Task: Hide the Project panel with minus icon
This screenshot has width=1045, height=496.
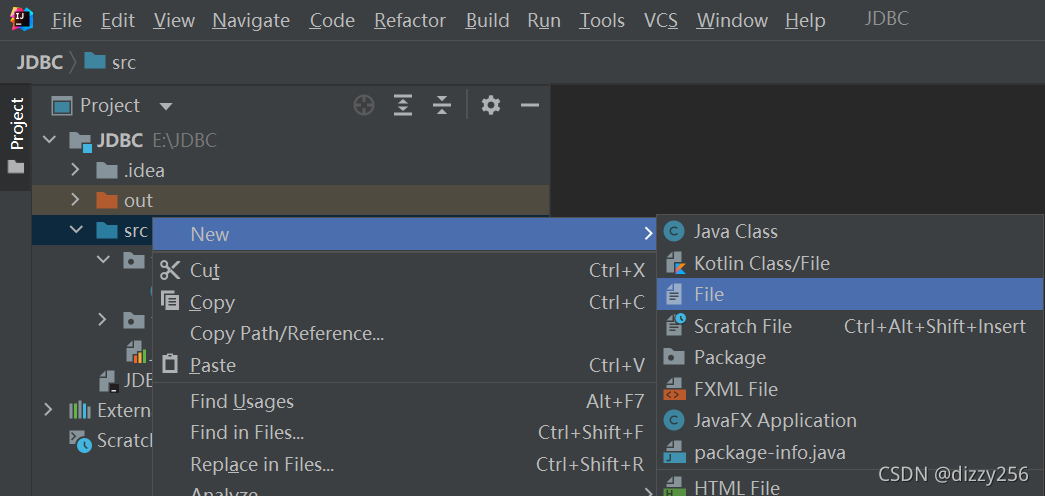Action: (530, 105)
